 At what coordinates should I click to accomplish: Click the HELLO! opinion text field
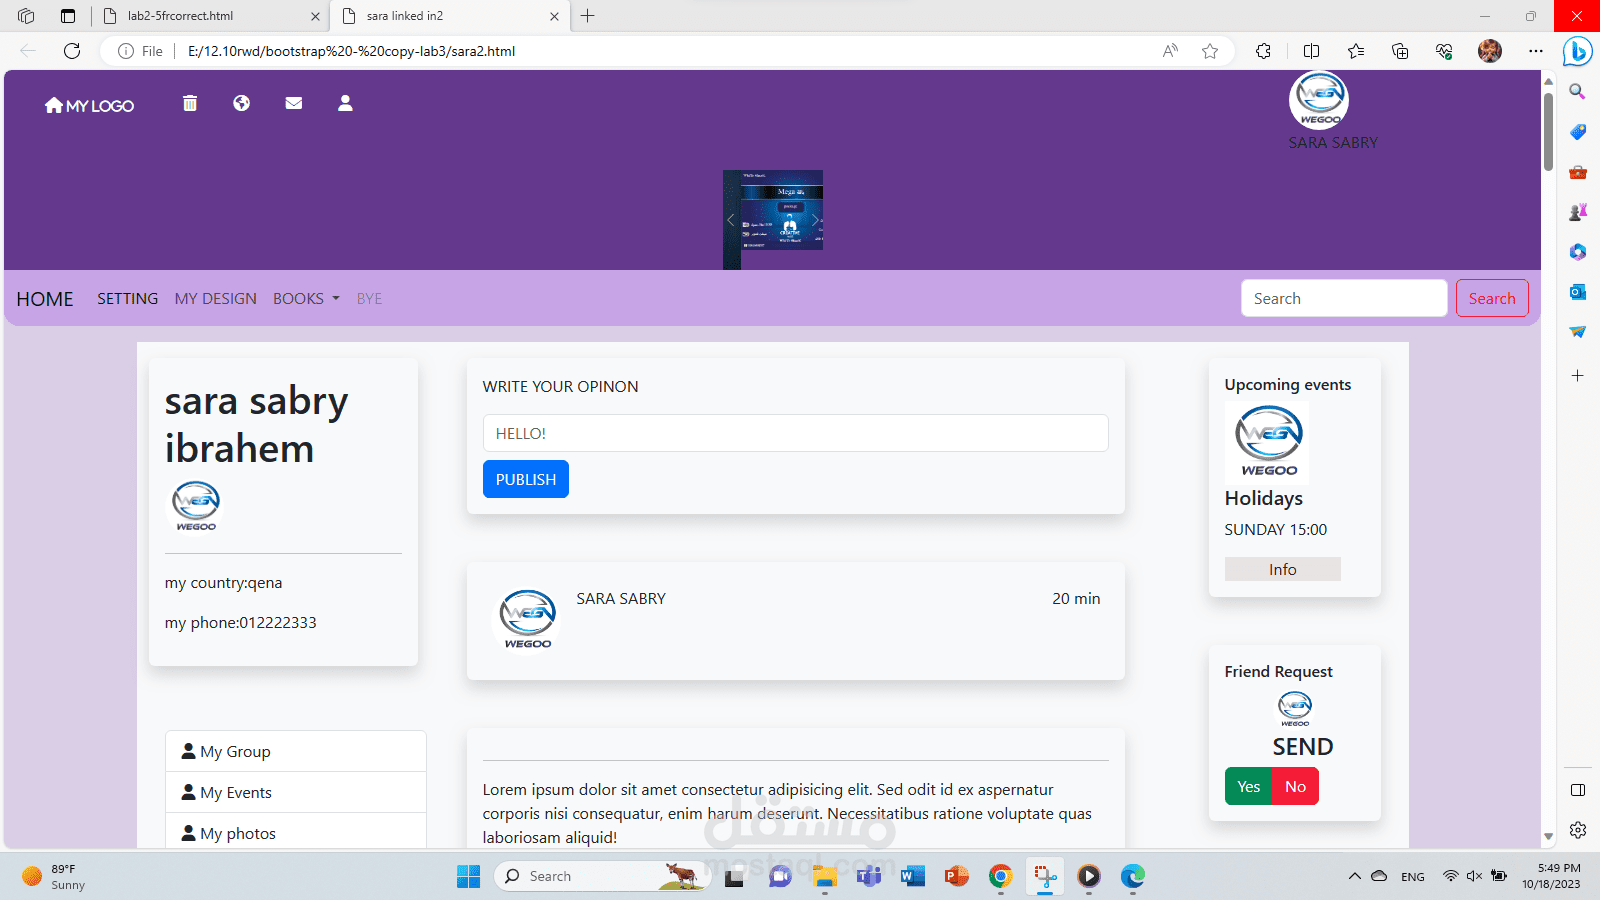pos(795,433)
